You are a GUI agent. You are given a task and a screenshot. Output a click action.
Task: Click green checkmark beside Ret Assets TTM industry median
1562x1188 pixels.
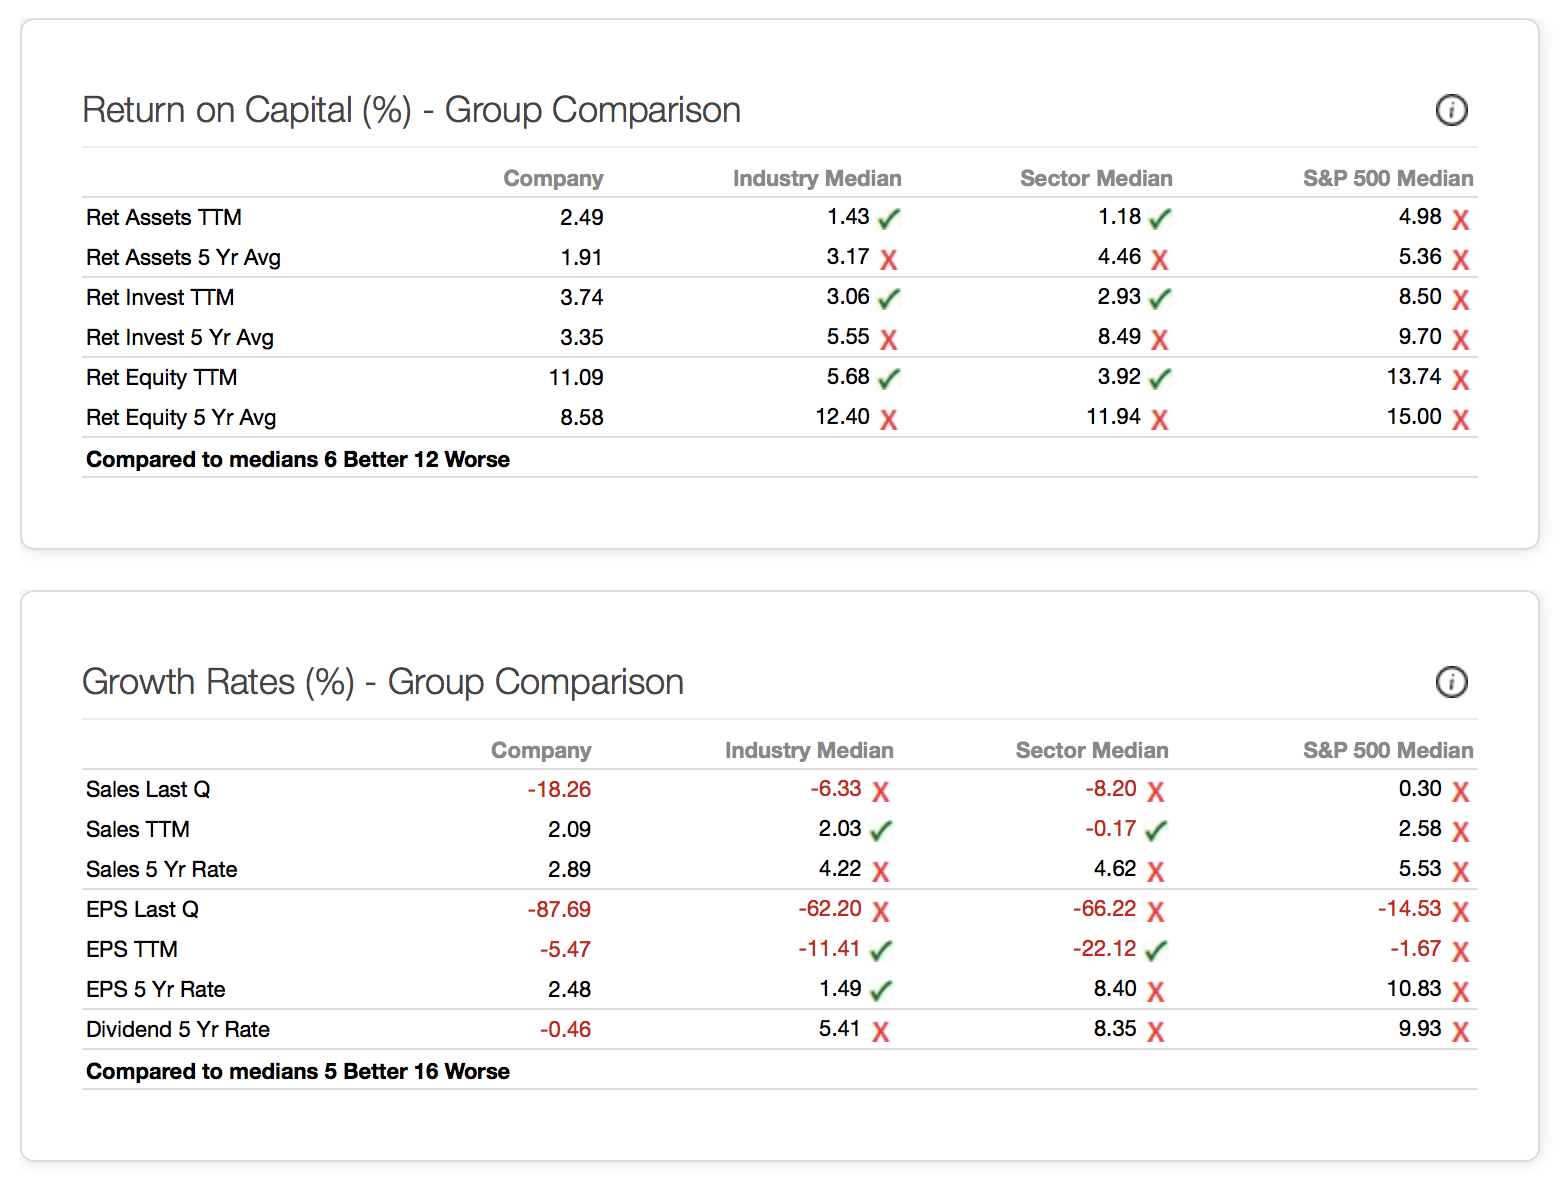pos(889,218)
